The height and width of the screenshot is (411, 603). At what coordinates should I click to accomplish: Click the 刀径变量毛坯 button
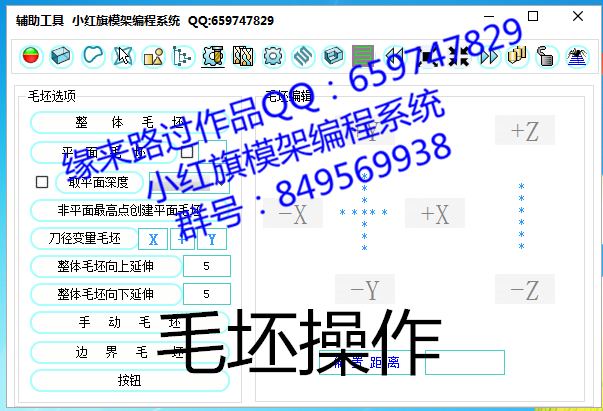tap(84, 238)
